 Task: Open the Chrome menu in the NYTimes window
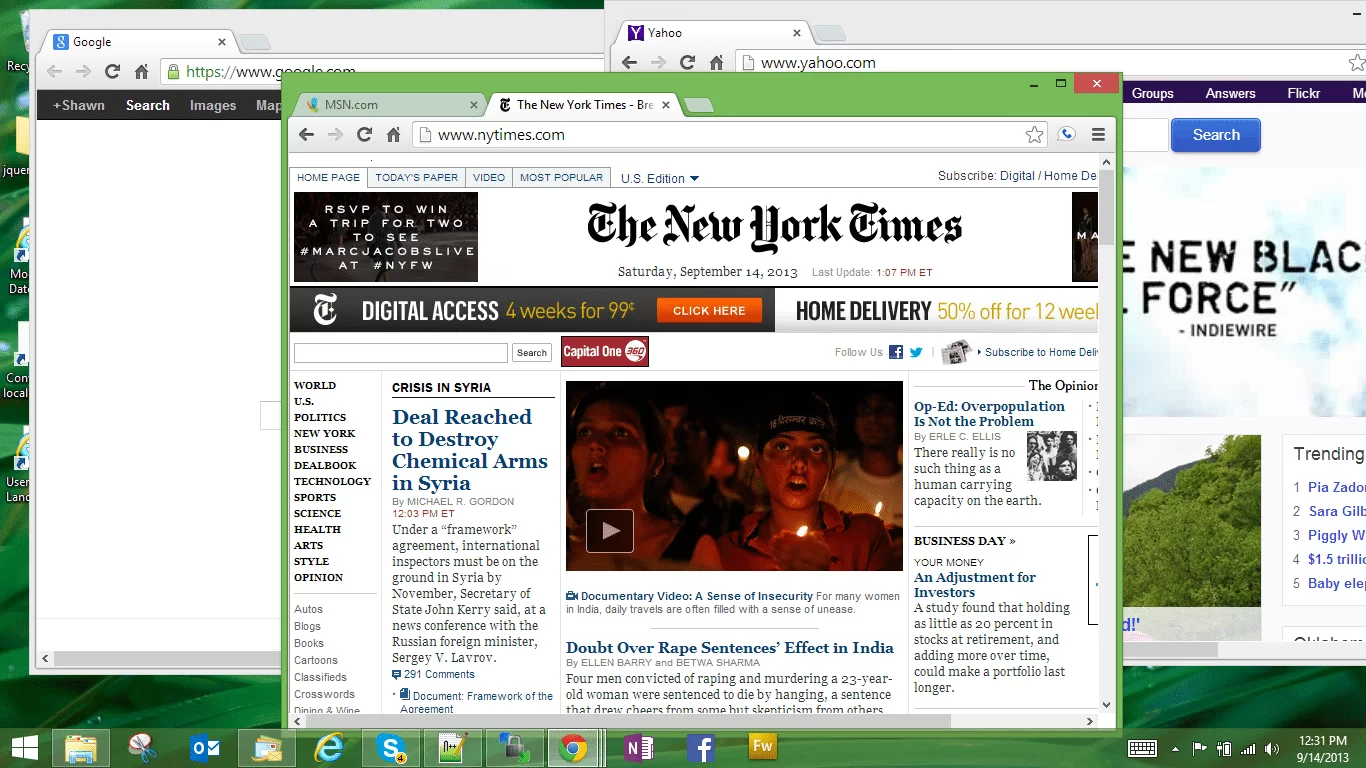[x=1098, y=135]
